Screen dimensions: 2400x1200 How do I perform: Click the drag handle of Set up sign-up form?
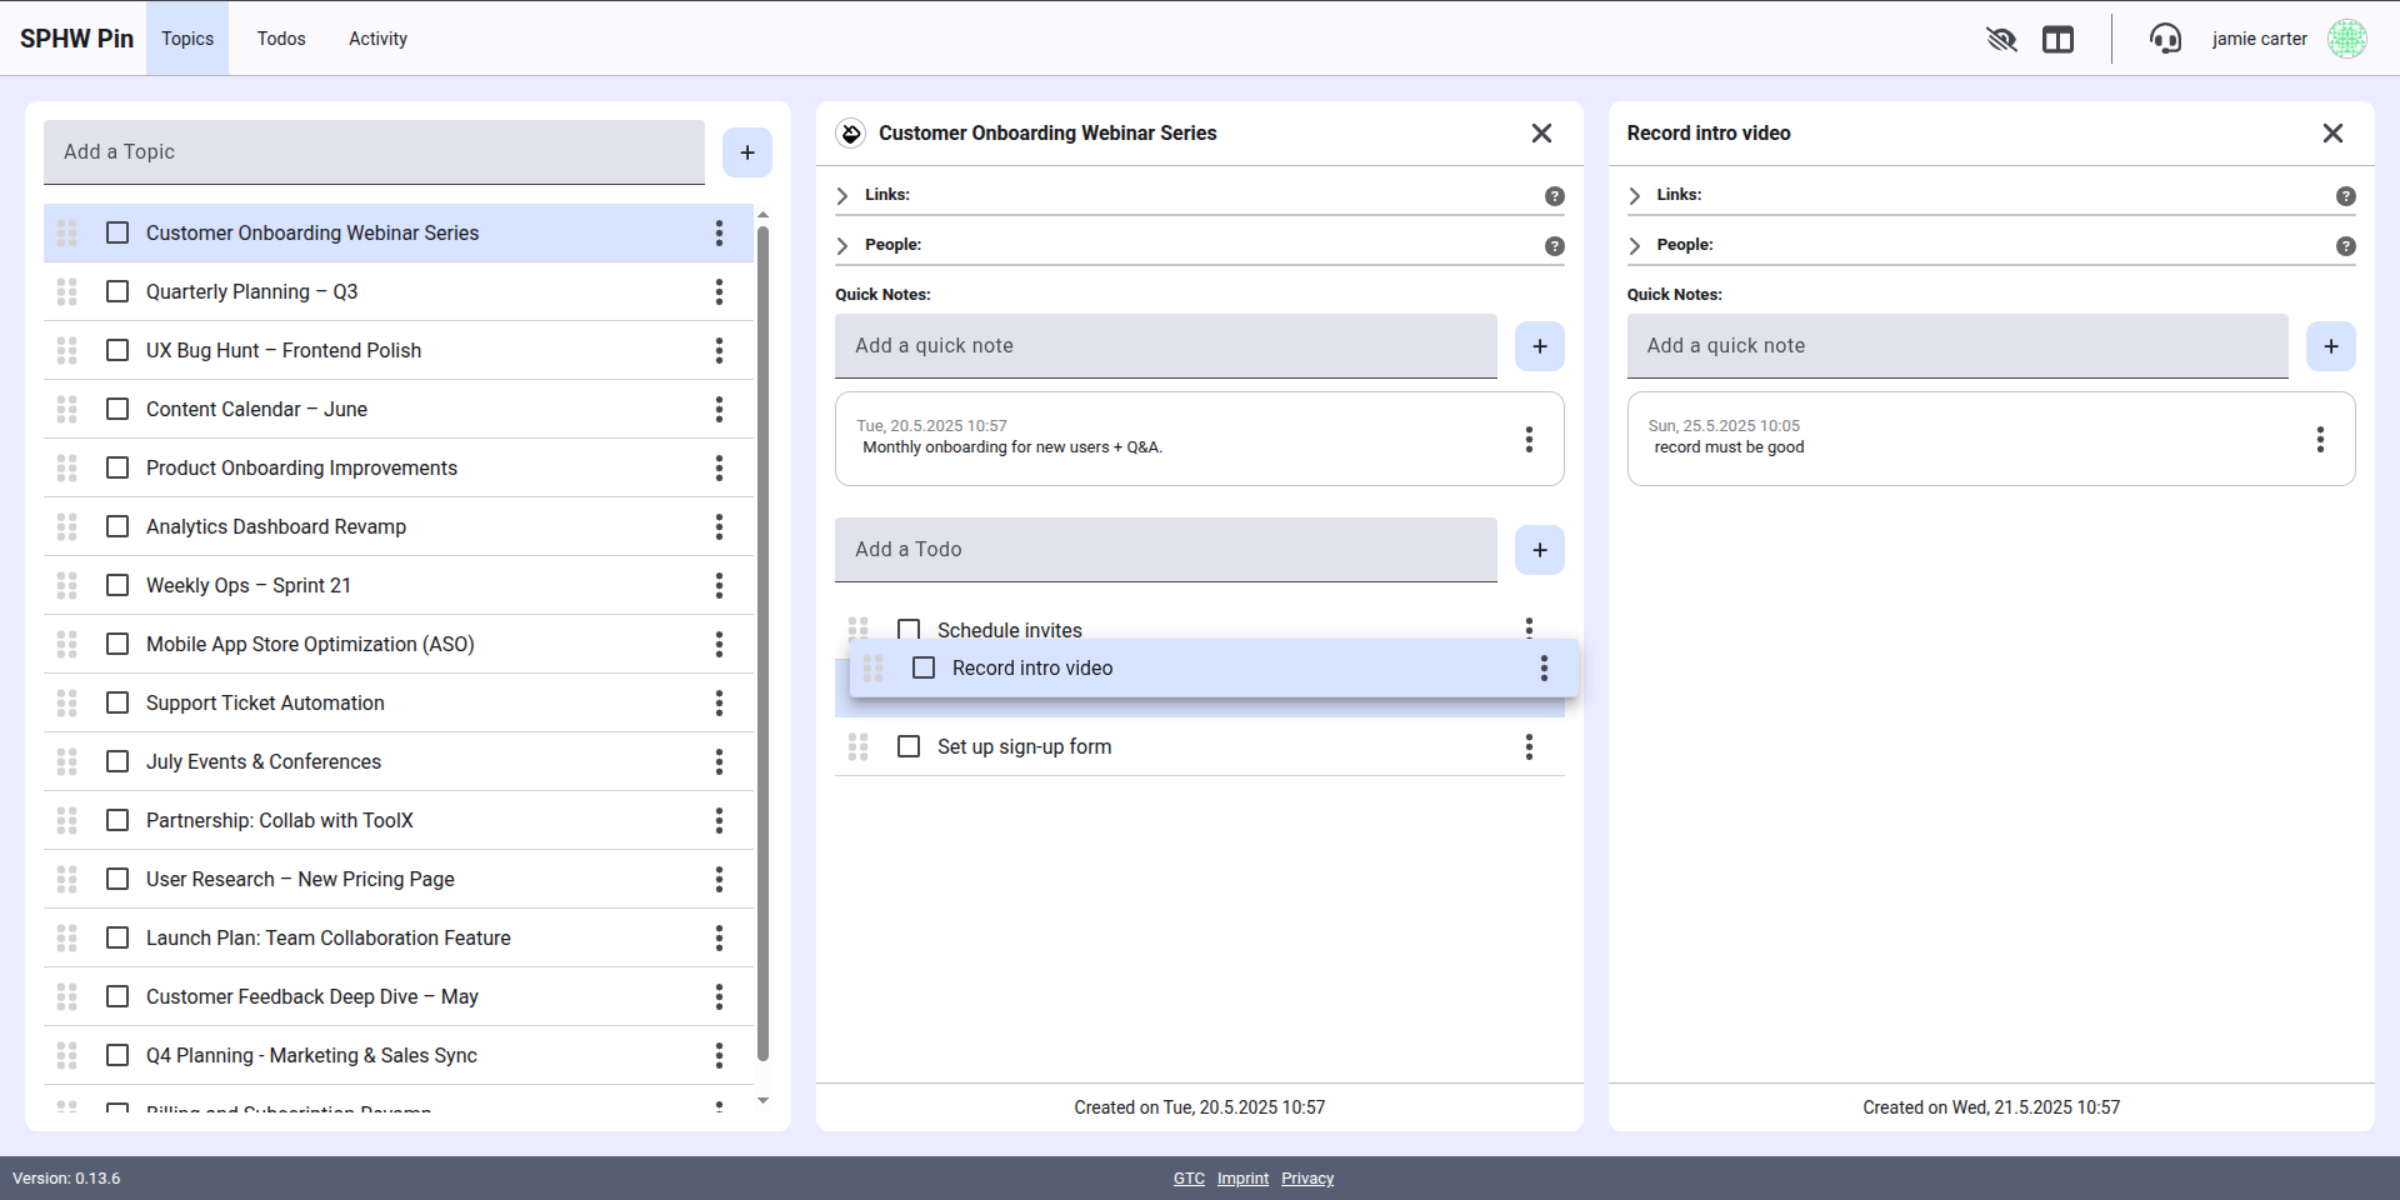point(858,747)
